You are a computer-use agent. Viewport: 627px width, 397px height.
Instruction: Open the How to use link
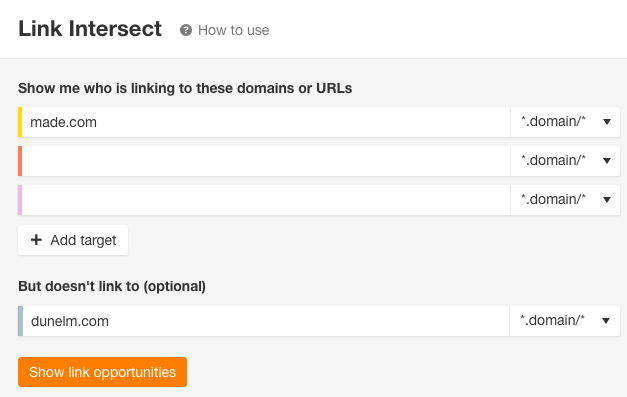(233, 30)
